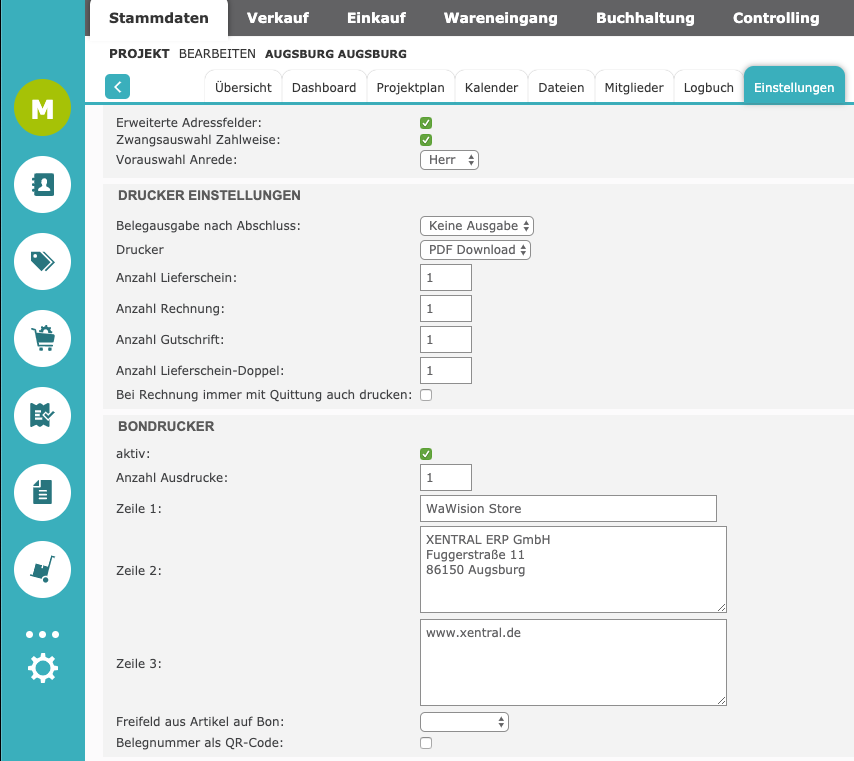Open the Vorauswahl Anrede dropdown
The height and width of the screenshot is (761, 854).
click(449, 160)
